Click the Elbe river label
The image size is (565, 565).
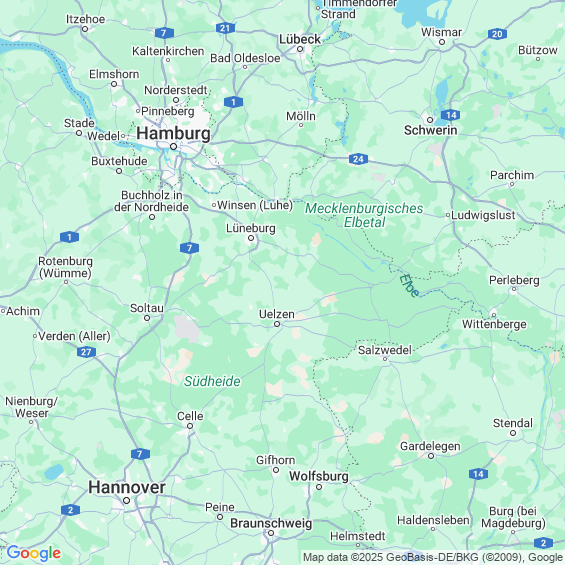409,286
